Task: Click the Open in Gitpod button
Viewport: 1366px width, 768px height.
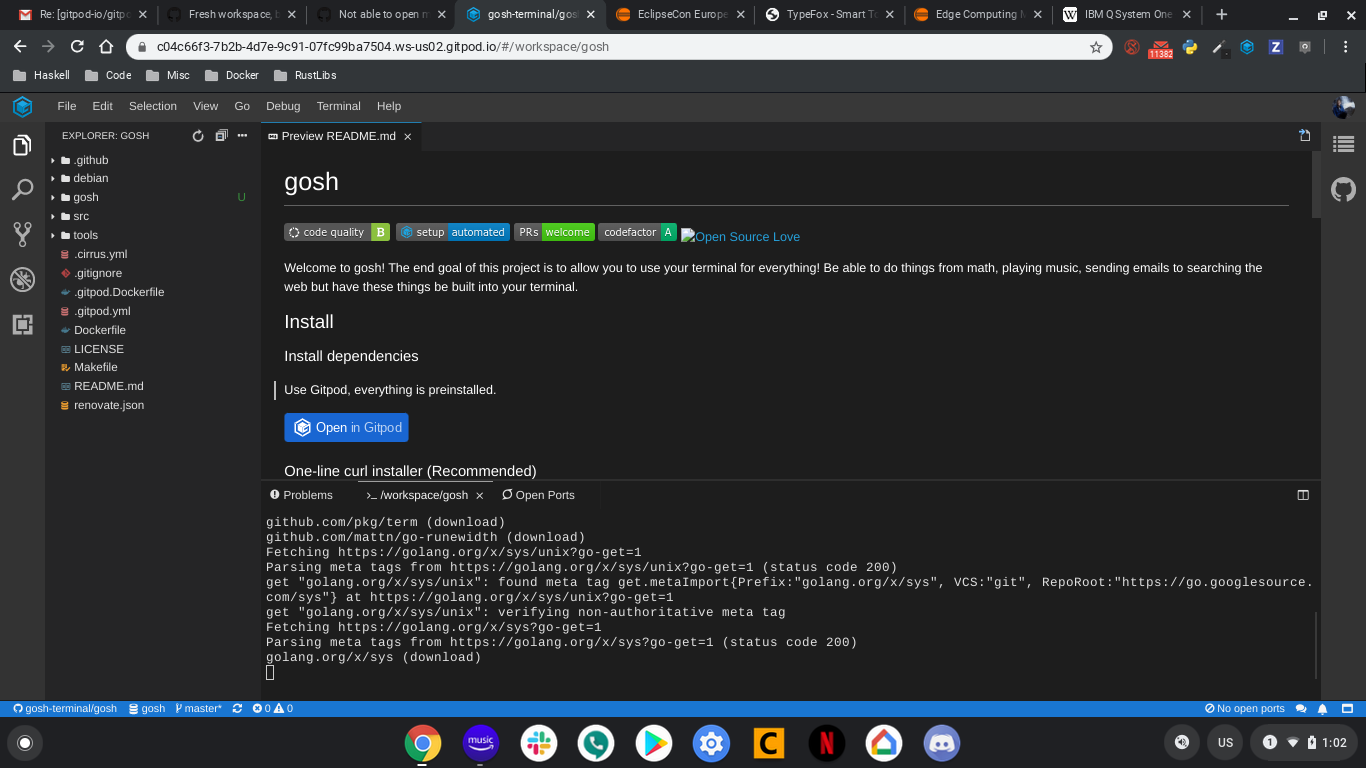Action: pyautogui.click(x=346, y=427)
